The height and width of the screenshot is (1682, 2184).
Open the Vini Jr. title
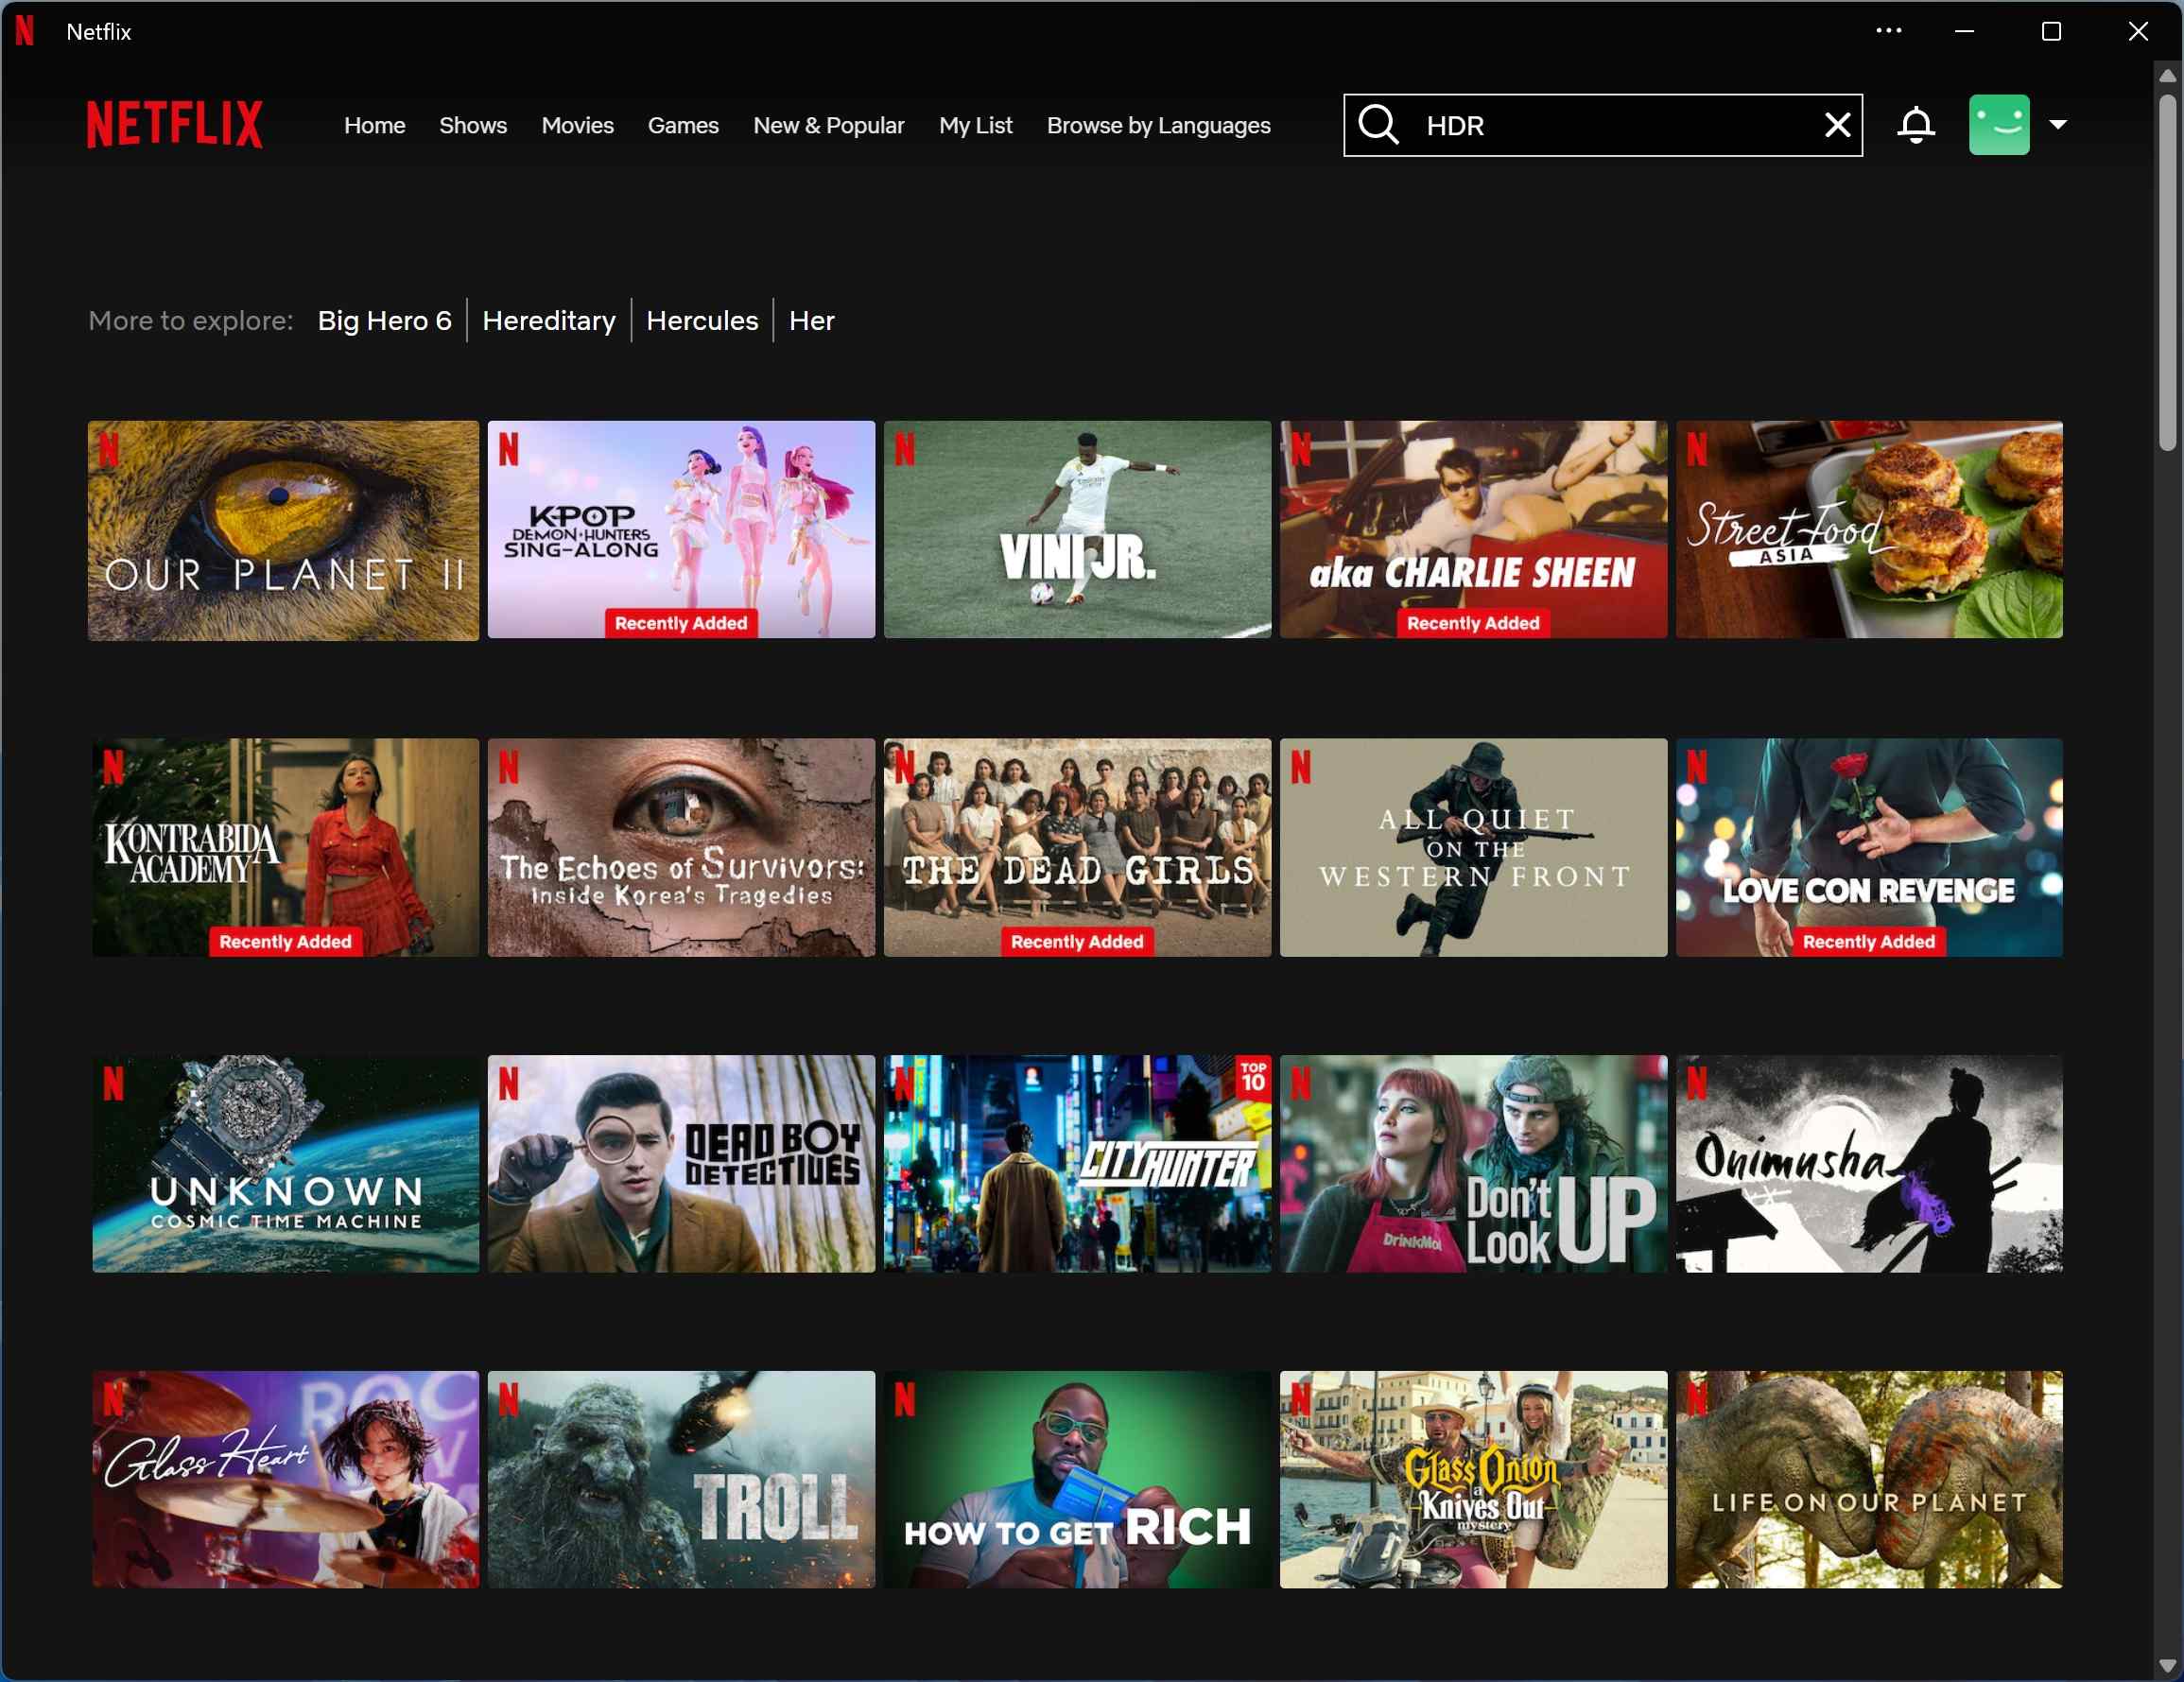(x=1077, y=529)
